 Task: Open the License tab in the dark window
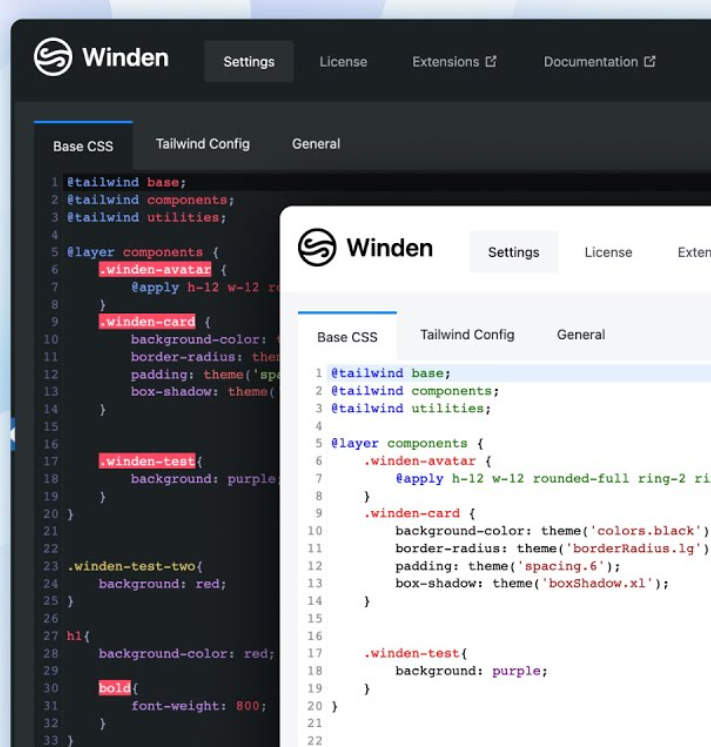343,61
